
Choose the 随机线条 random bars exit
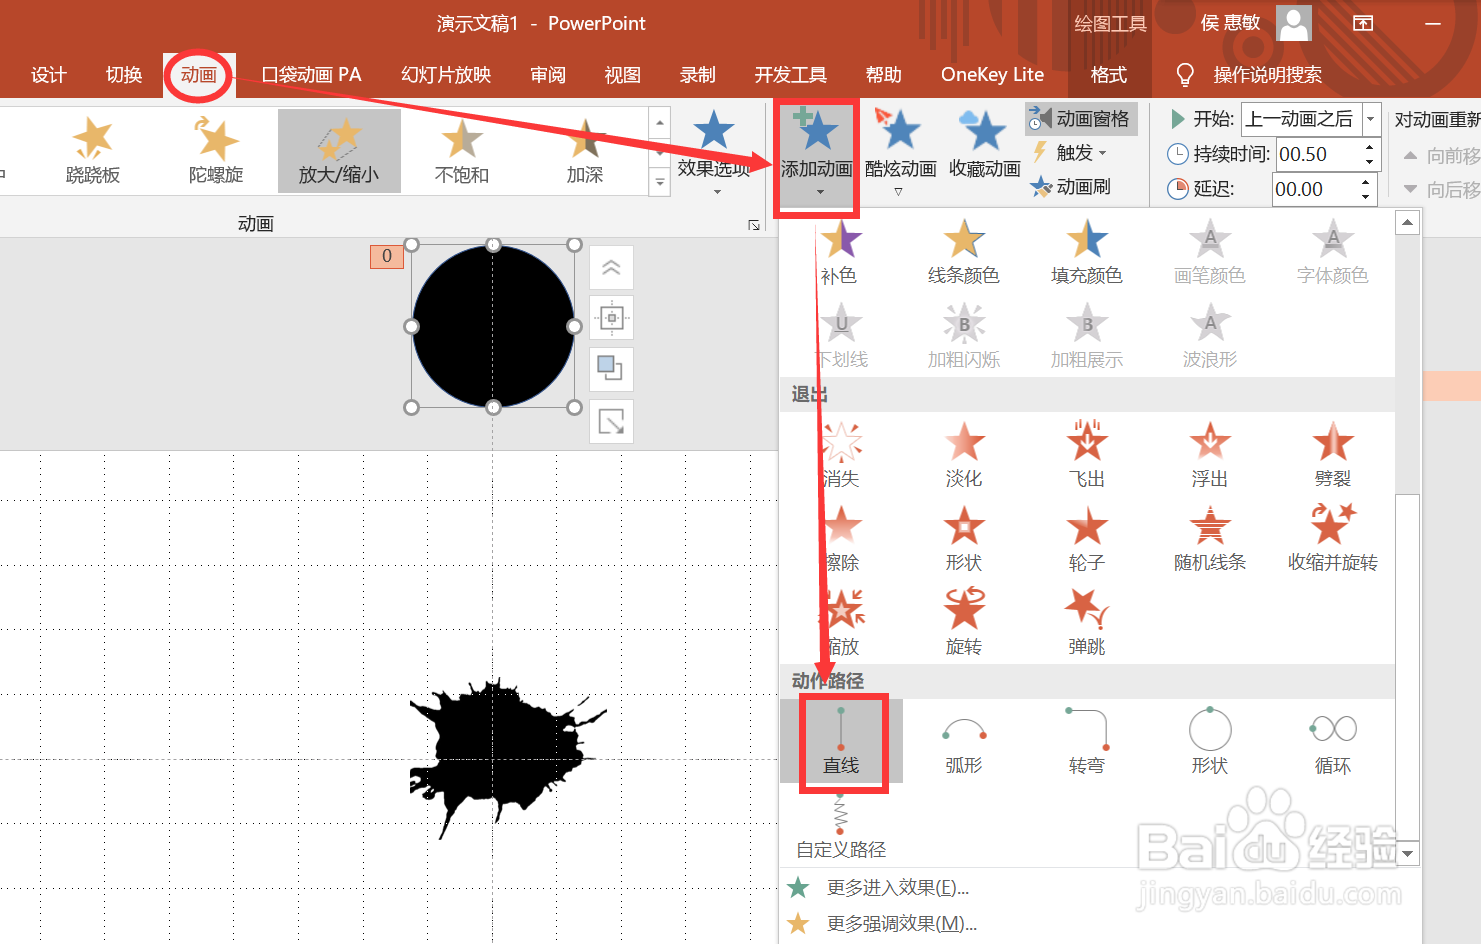(x=1210, y=539)
